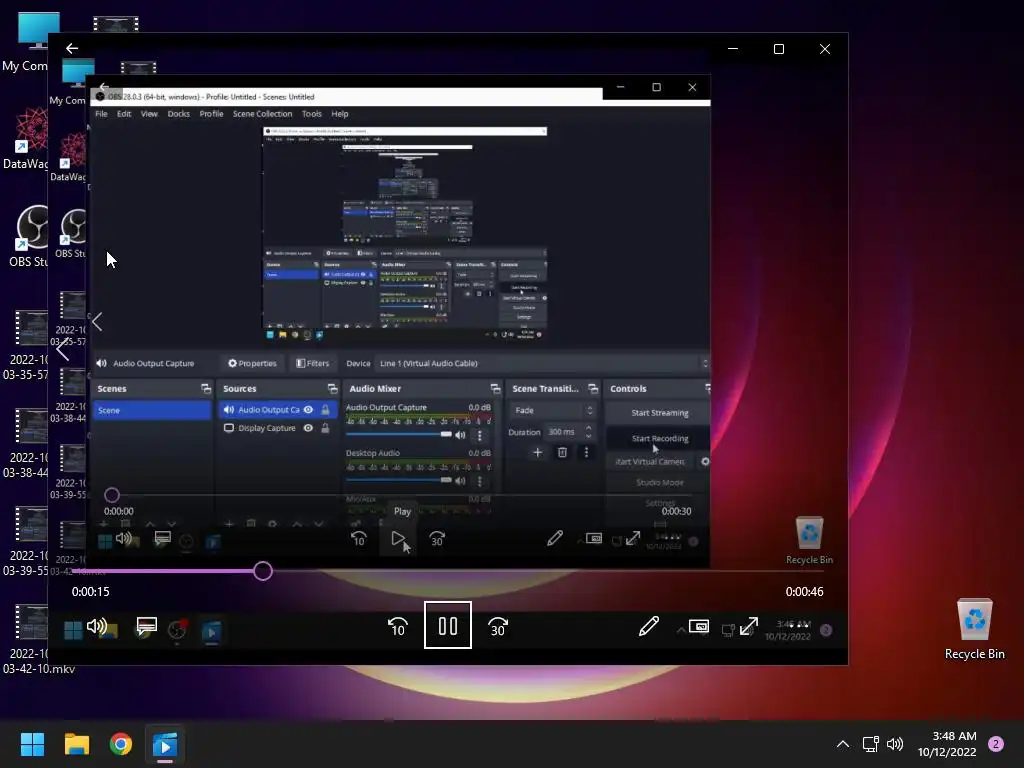The height and width of the screenshot is (768, 1024).
Task: Lock the Display Capture source
Action: [325, 428]
